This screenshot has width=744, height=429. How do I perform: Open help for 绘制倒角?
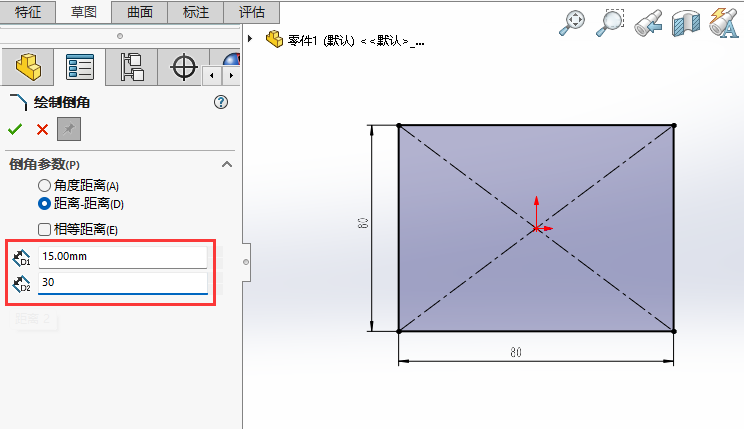click(221, 102)
